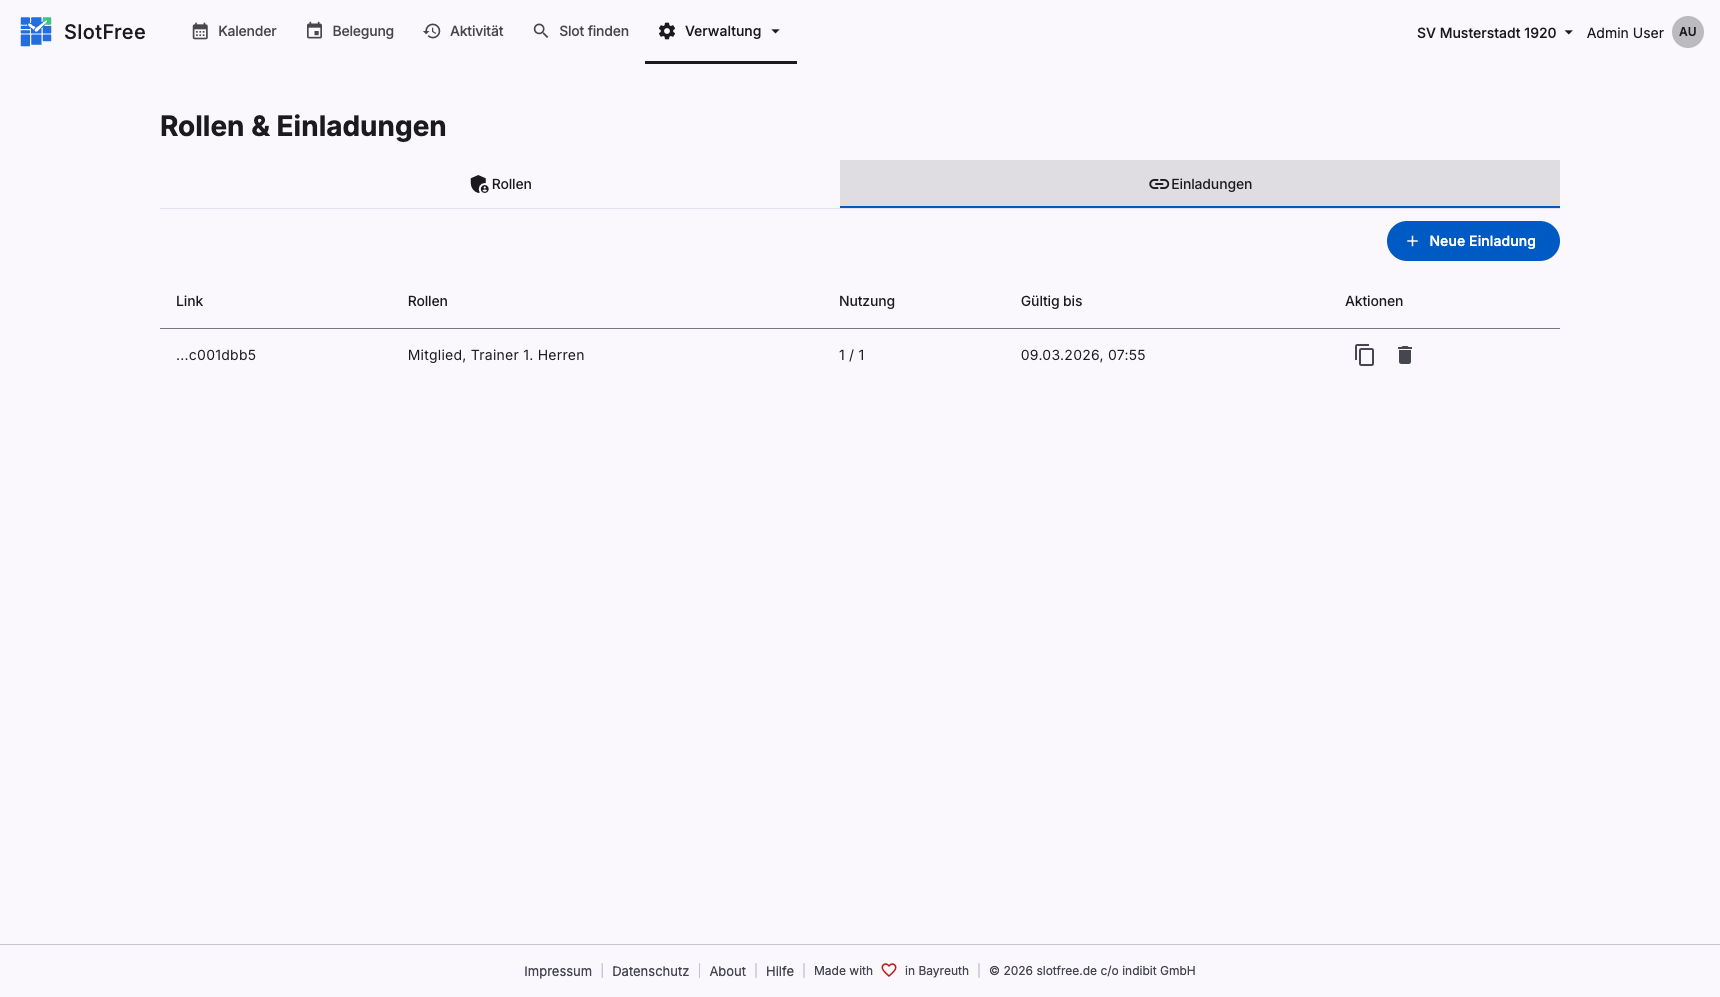The image size is (1720, 997).
Task: Open the Aktivität history view
Action: point(463,31)
